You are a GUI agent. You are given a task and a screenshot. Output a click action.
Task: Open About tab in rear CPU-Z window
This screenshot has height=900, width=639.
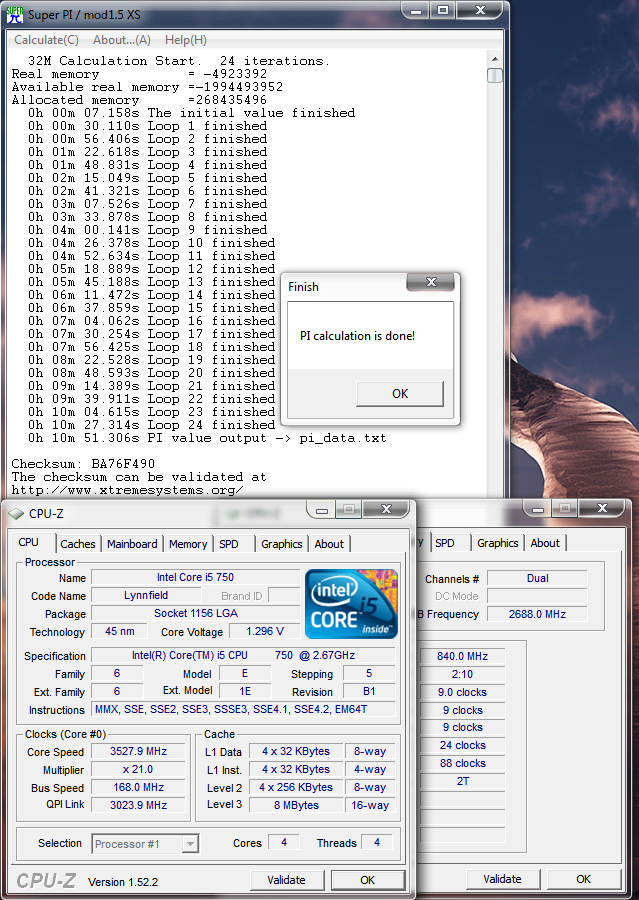tap(545, 543)
